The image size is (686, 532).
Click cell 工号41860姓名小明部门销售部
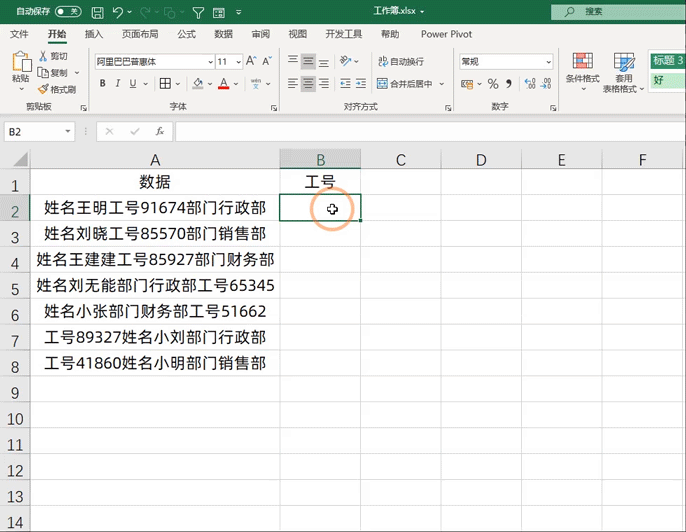pyautogui.click(x=155, y=363)
